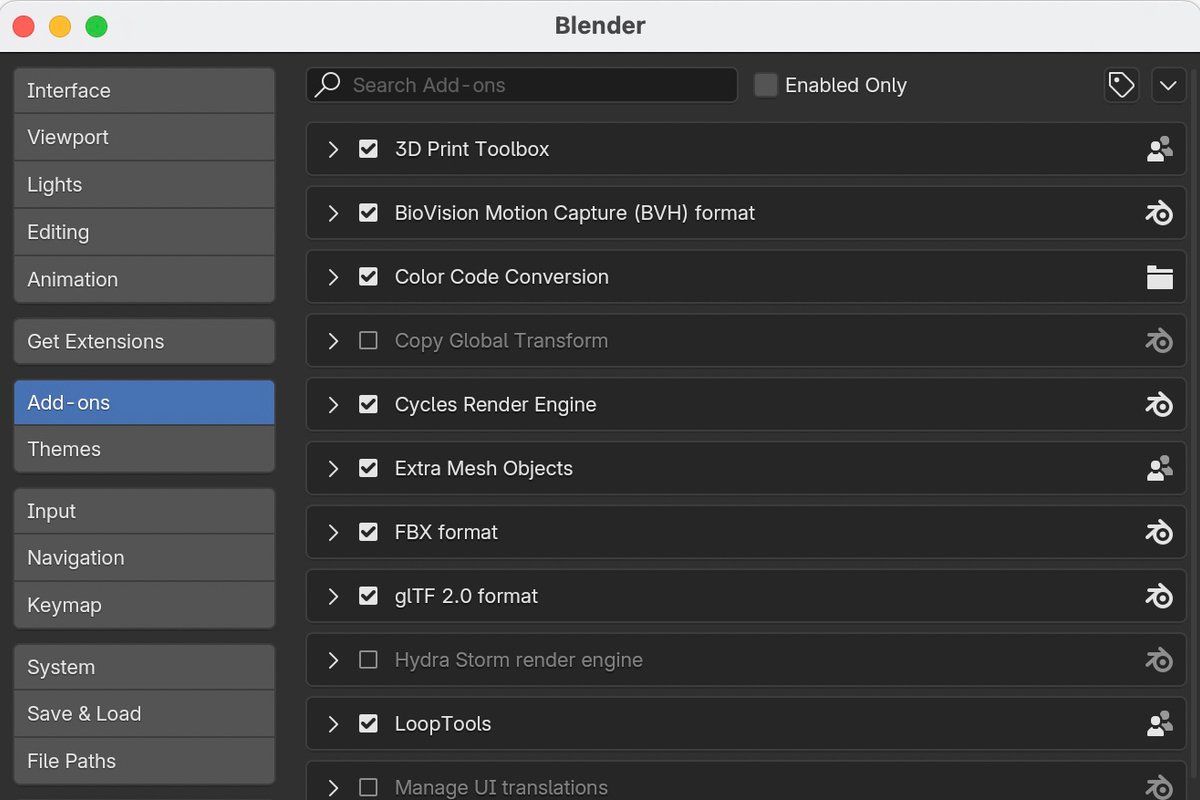Select the Lights preferences tab
Image resolution: width=1200 pixels, height=800 pixels.
[144, 185]
